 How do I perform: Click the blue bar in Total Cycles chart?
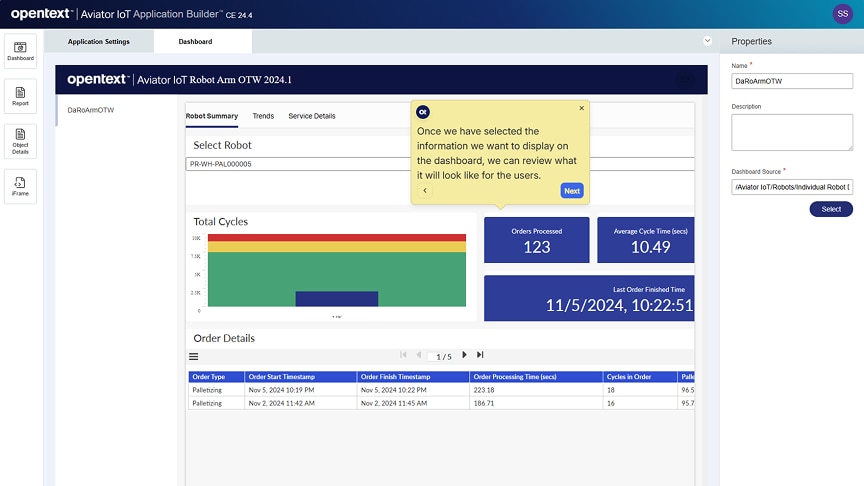pyautogui.click(x=337, y=299)
